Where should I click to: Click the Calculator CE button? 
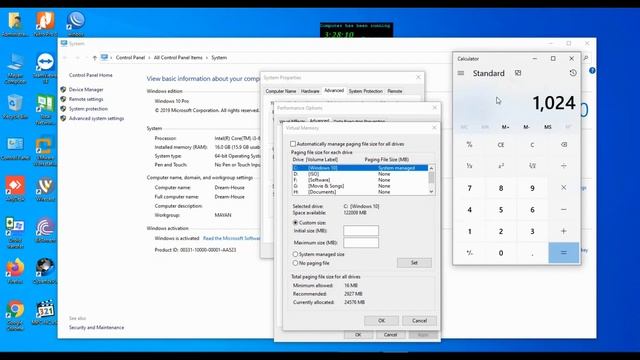[x=501, y=144]
